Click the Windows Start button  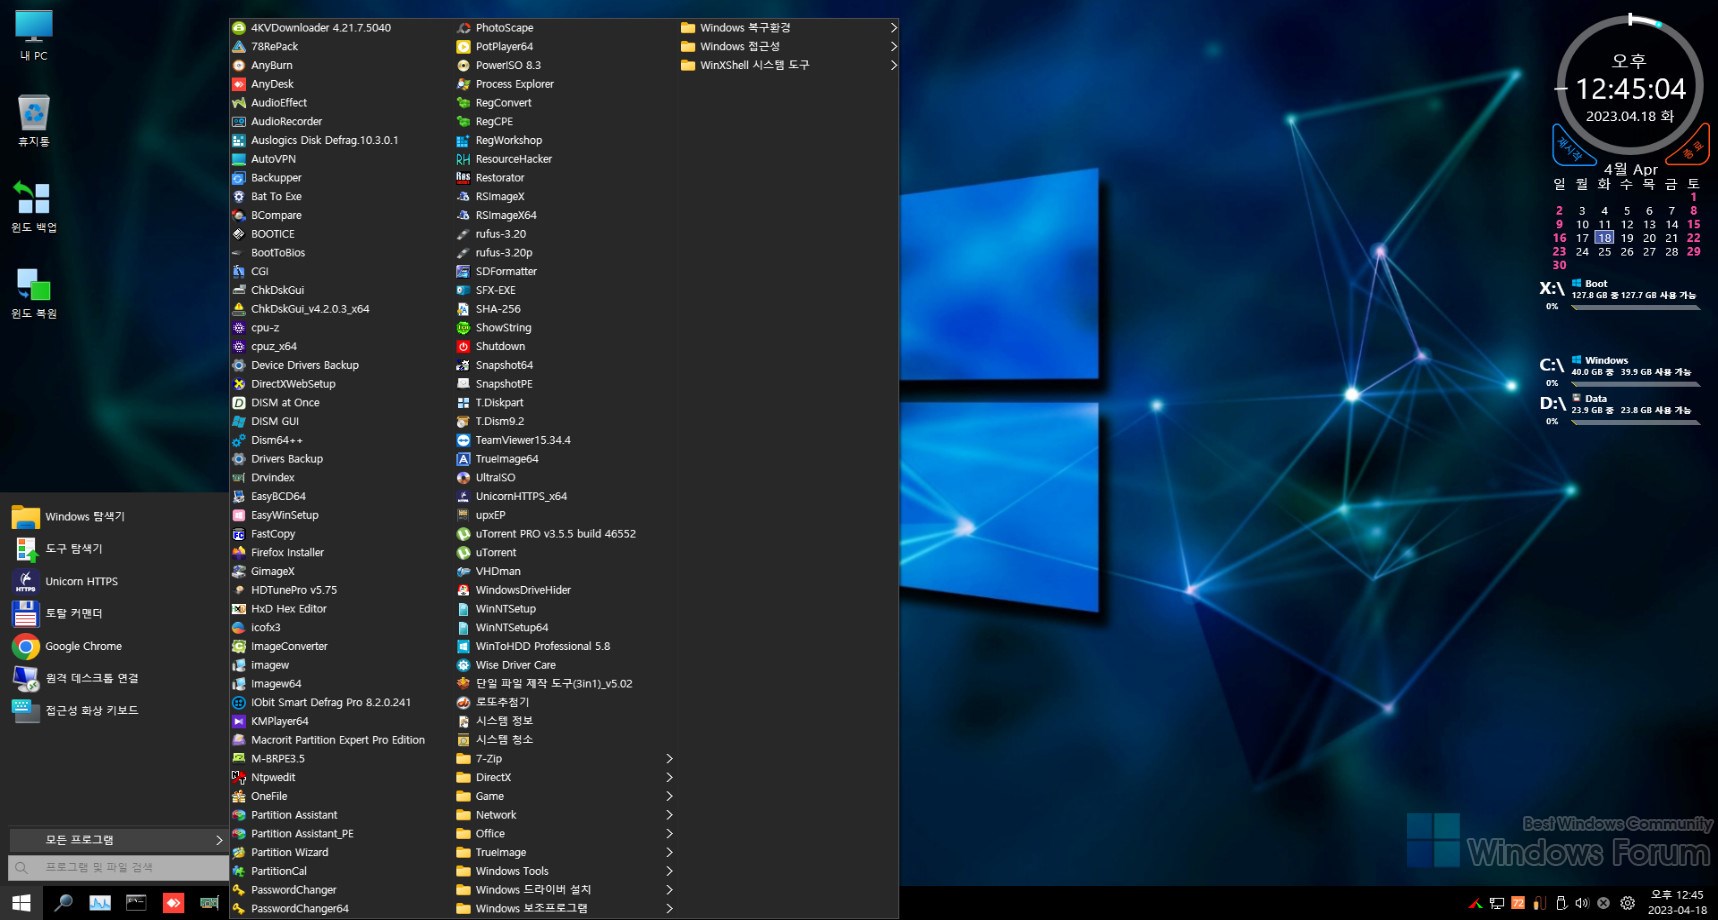point(21,903)
